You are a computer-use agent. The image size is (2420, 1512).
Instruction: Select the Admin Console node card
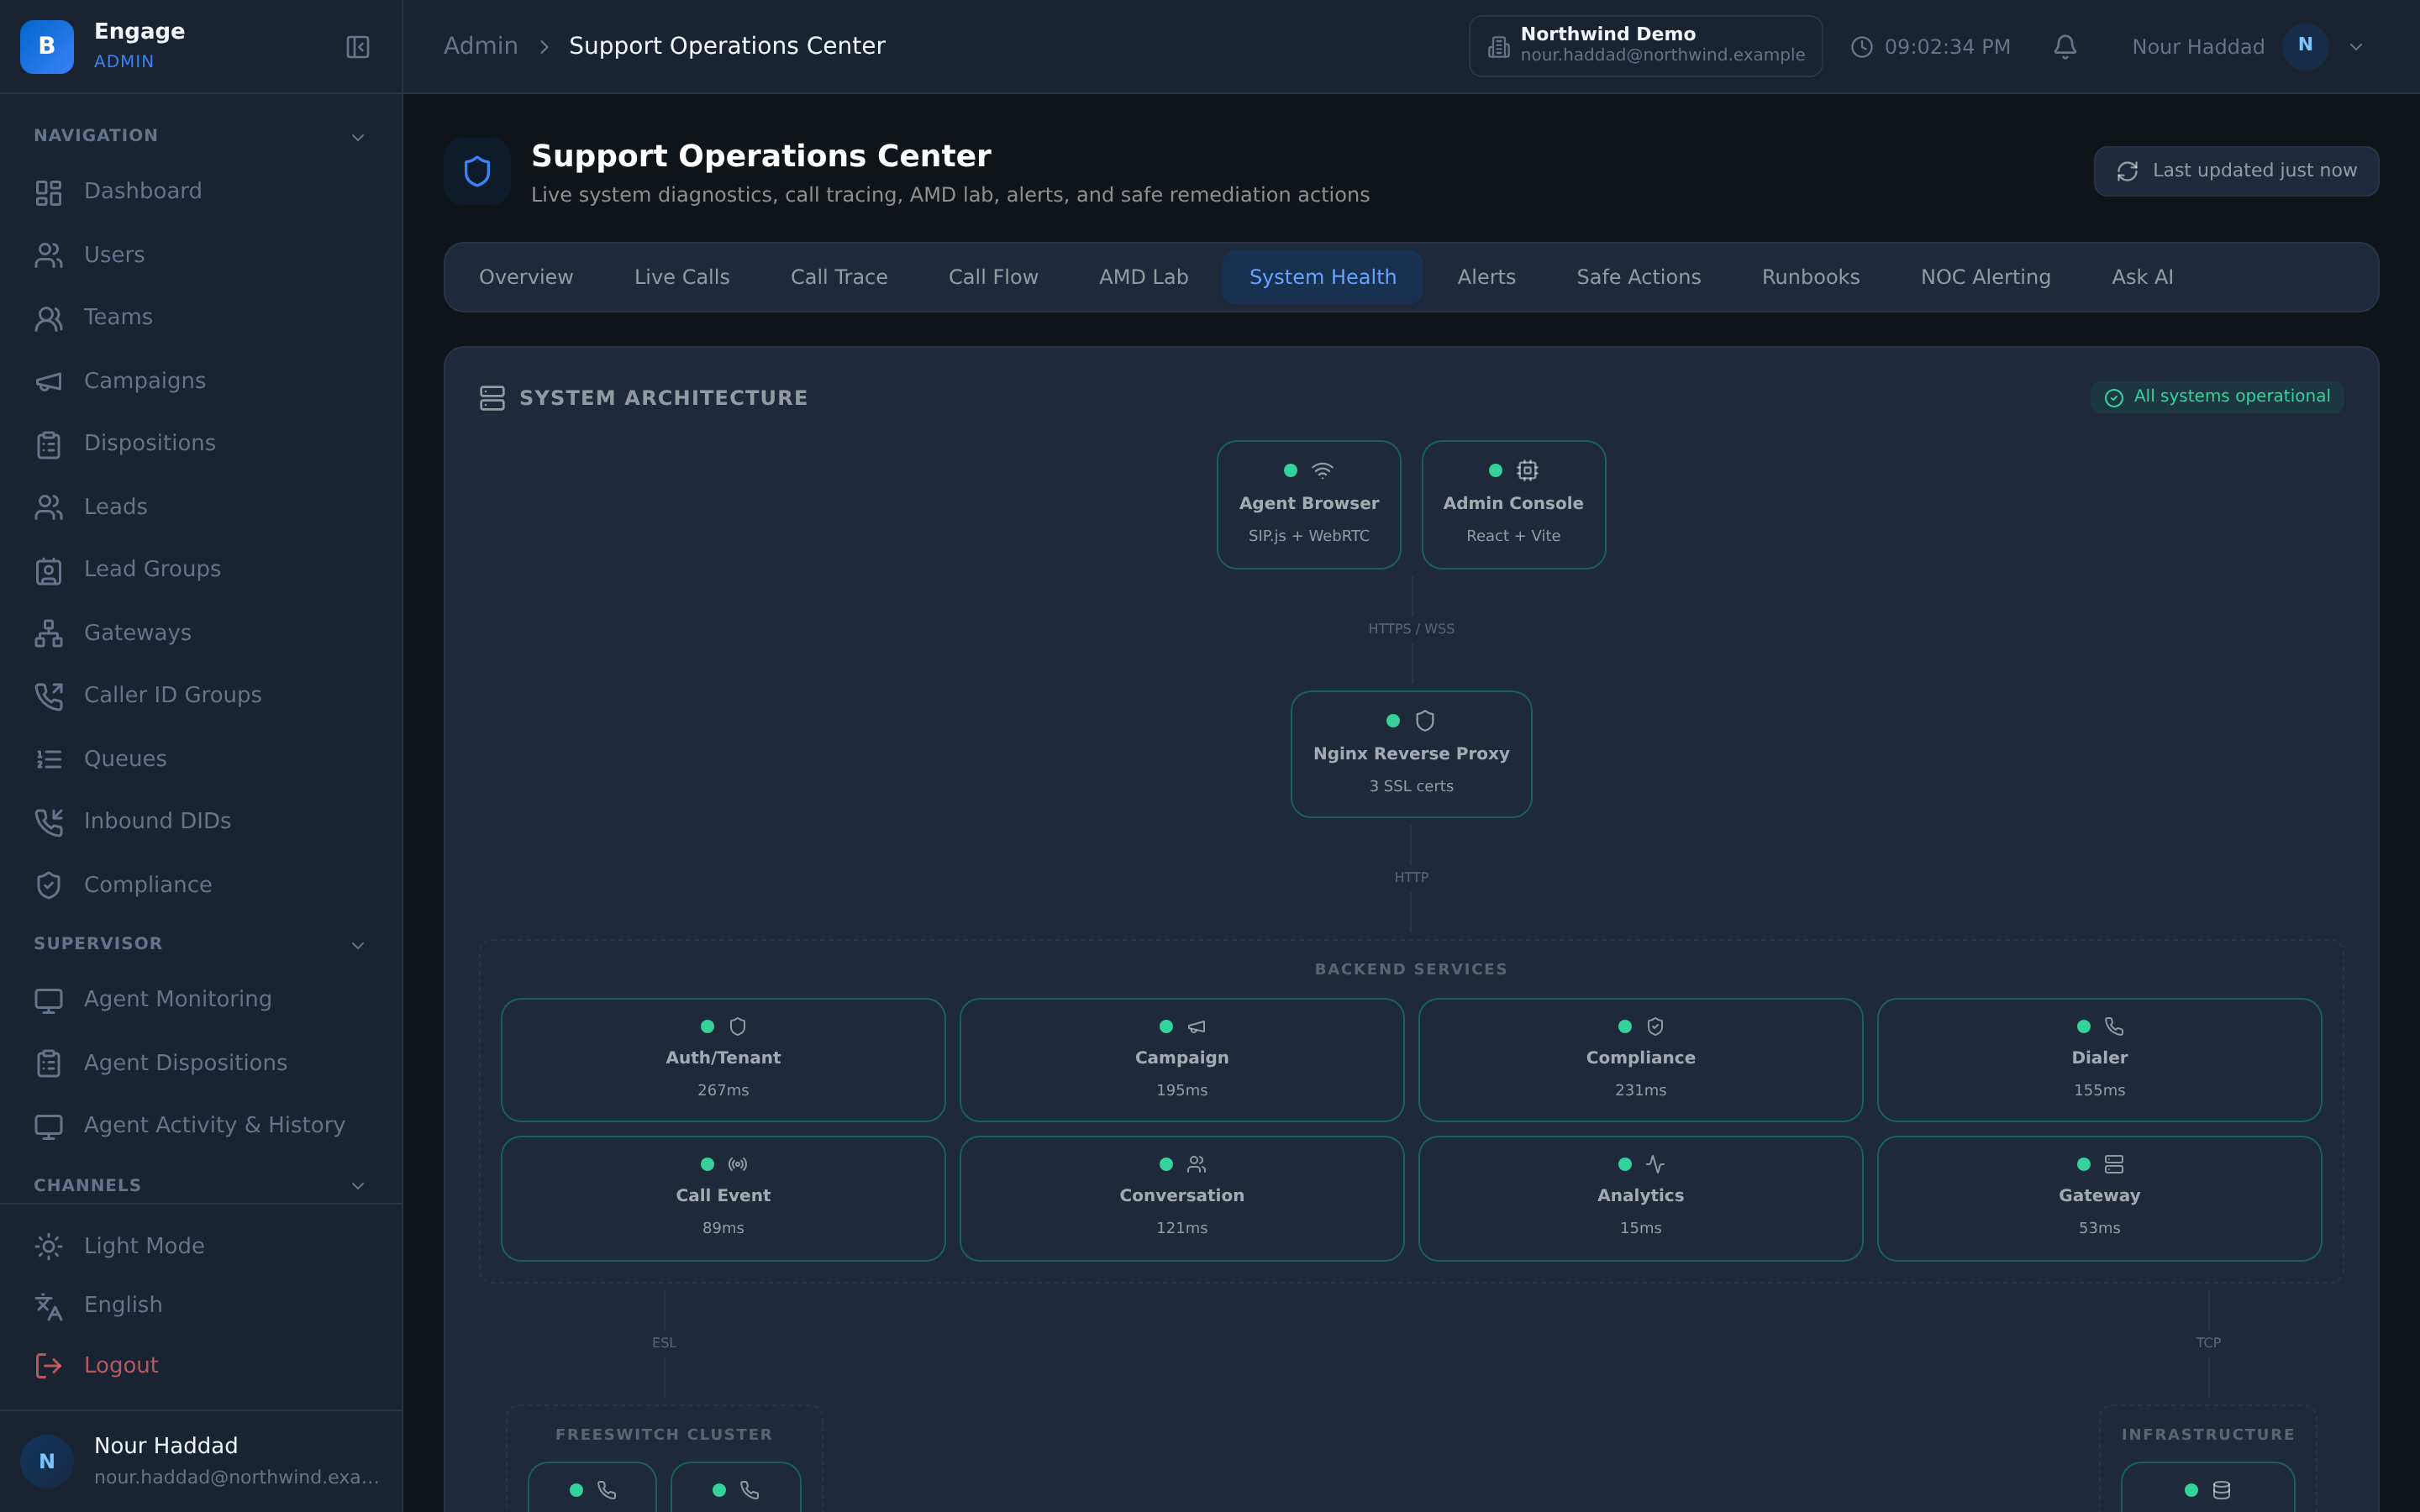tap(1513, 505)
